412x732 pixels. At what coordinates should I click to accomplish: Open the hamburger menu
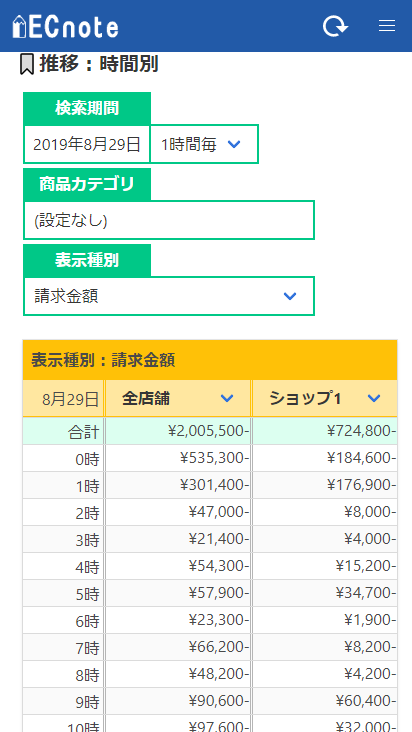coord(387,26)
